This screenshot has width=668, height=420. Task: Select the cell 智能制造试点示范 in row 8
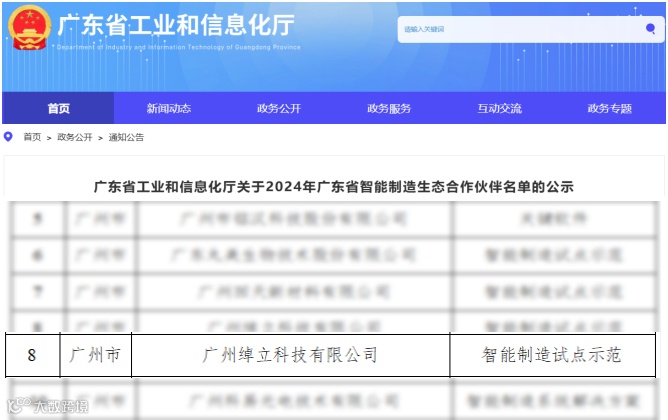[x=552, y=355]
